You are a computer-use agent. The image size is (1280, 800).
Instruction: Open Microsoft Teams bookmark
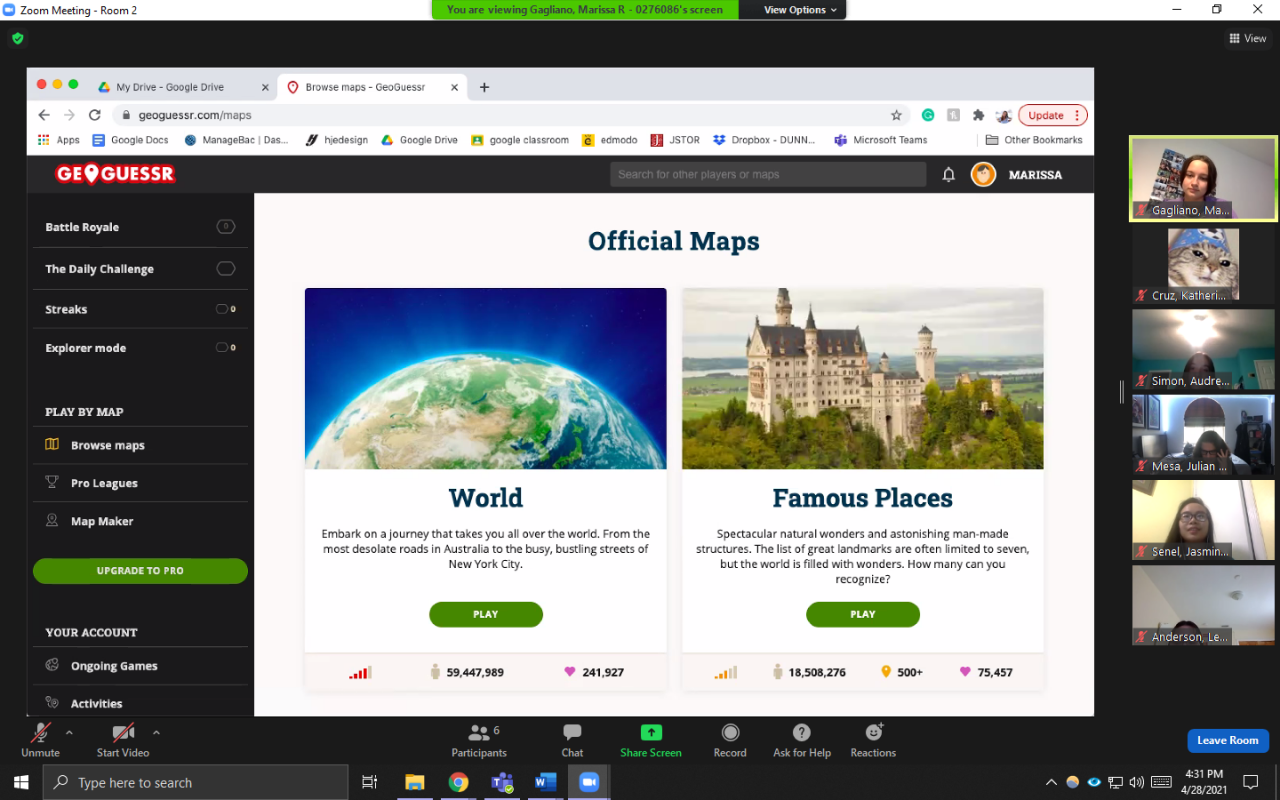(x=881, y=140)
